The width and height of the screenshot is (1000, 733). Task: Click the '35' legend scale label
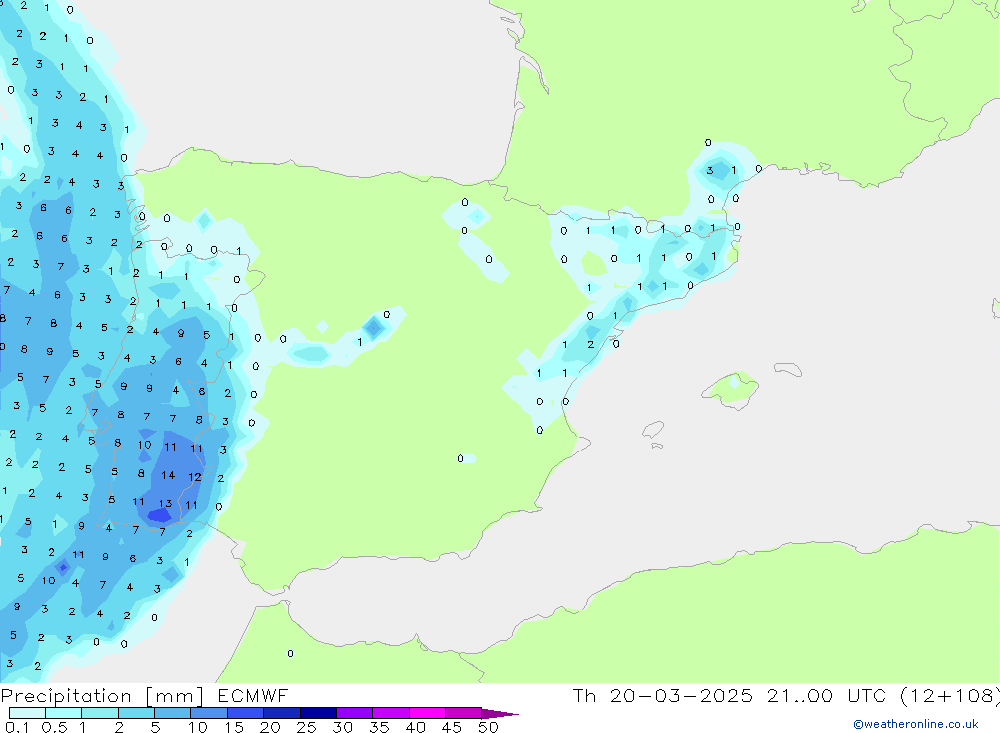pos(379,727)
